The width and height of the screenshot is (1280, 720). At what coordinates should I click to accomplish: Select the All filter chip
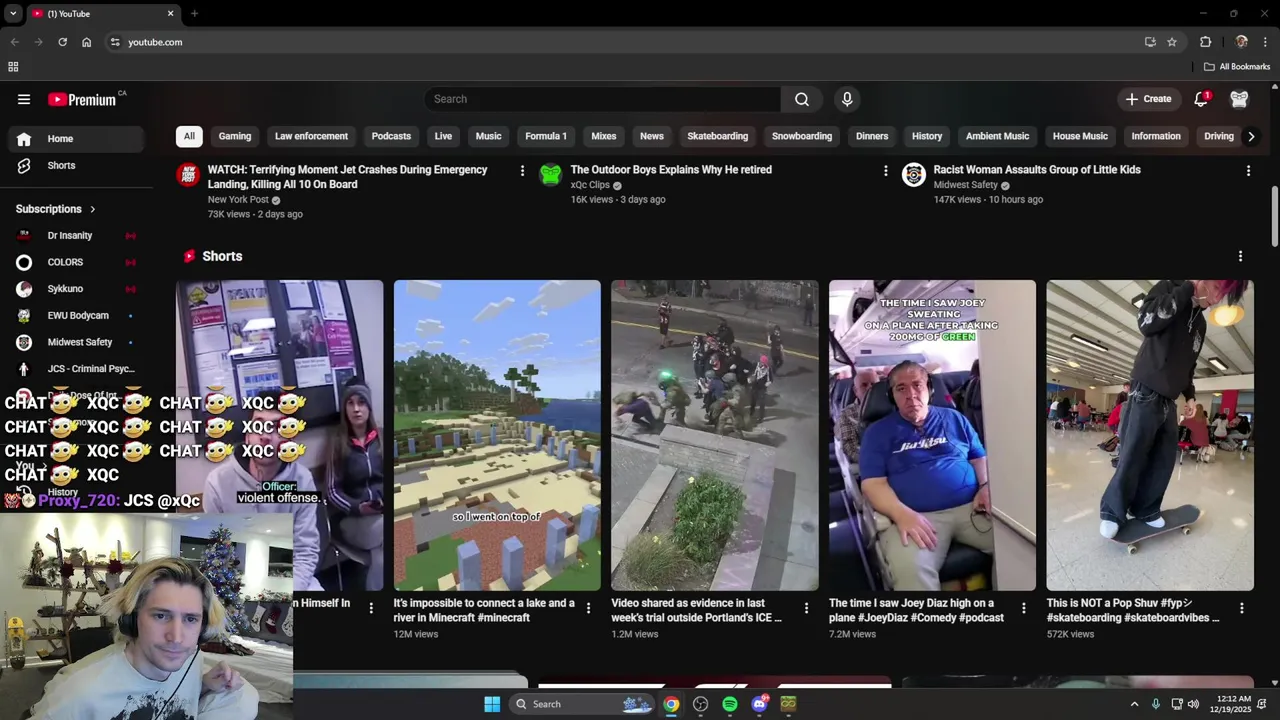189,136
